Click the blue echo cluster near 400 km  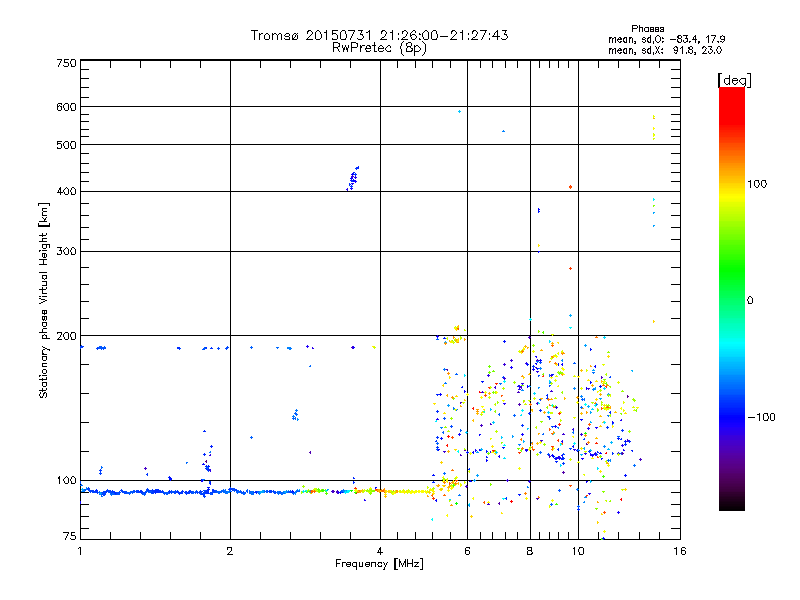pyautogui.click(x=353, y=178)
